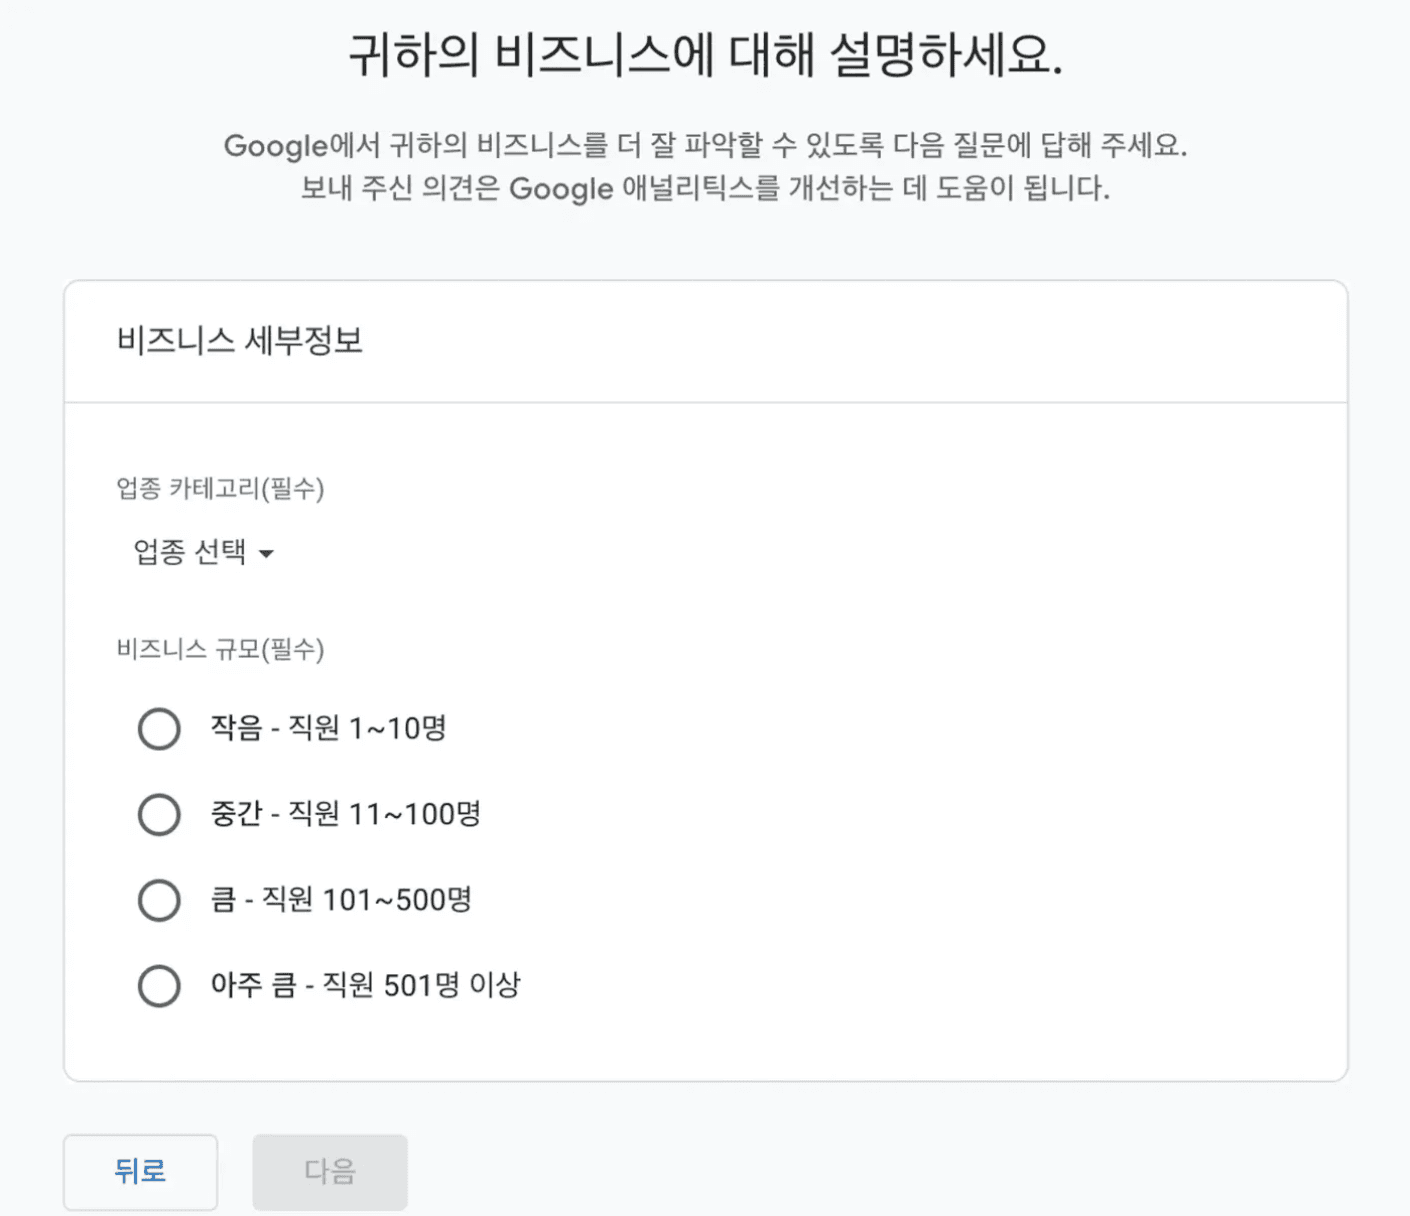Screen dimensions: 1410x1216
Task: Click the word 'Google' in the first description line
Action: click(275, 146)
